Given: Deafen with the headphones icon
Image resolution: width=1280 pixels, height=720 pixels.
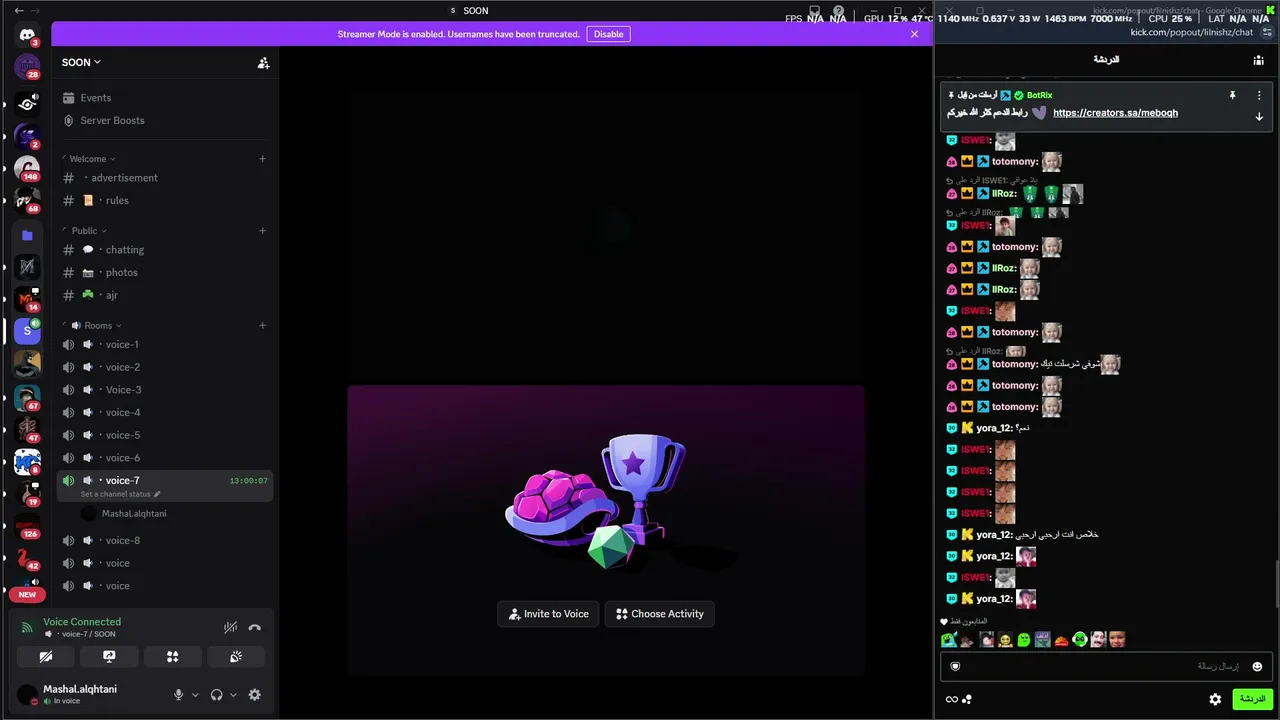Looking at the screenshot, I should 216,695.
